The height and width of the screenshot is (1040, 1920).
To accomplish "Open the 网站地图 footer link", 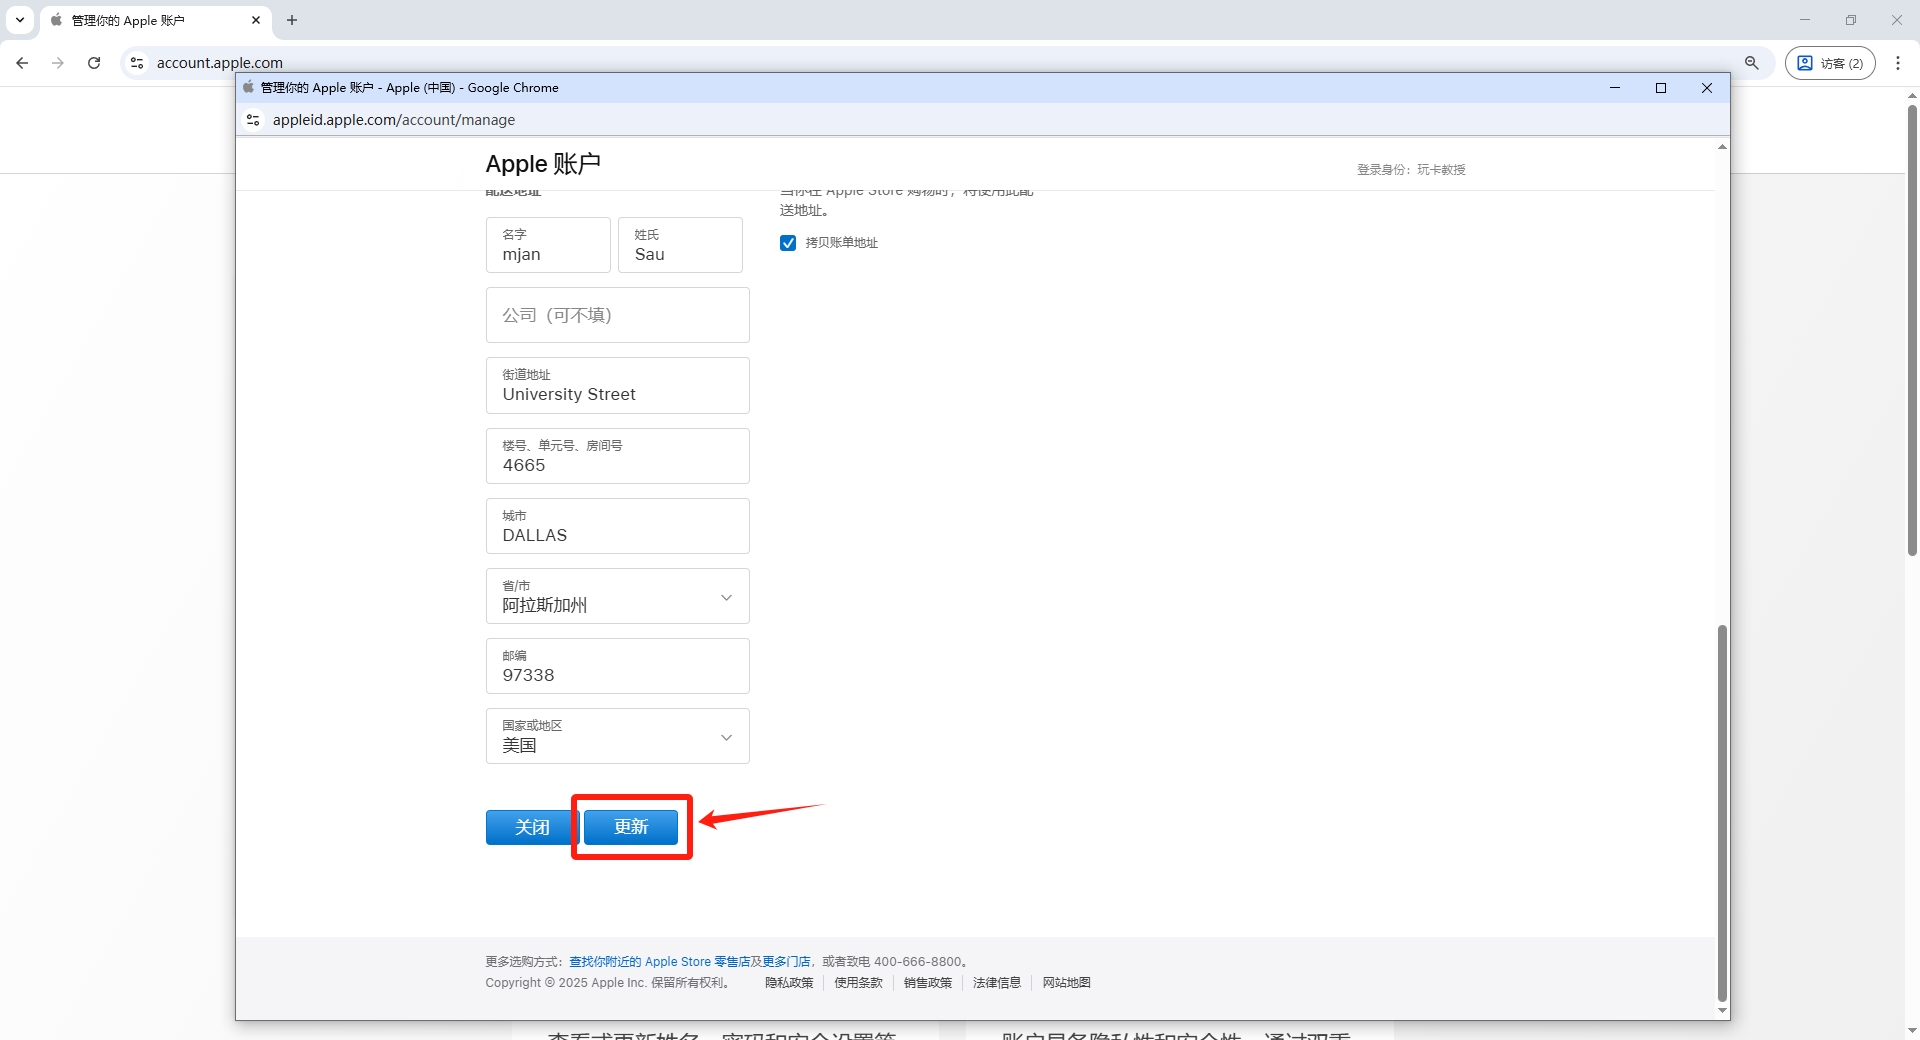I will point(1067,983).
